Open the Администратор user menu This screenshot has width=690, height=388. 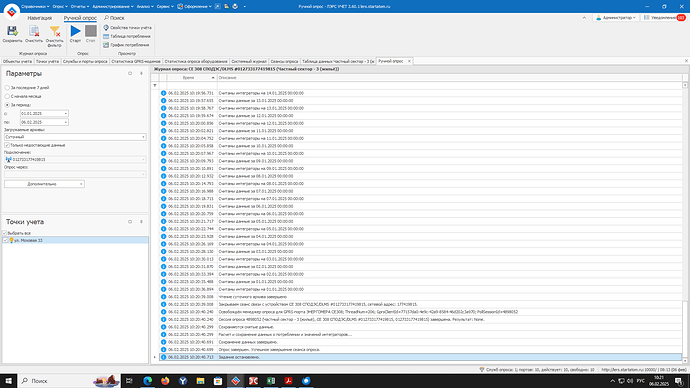(616, 18)
